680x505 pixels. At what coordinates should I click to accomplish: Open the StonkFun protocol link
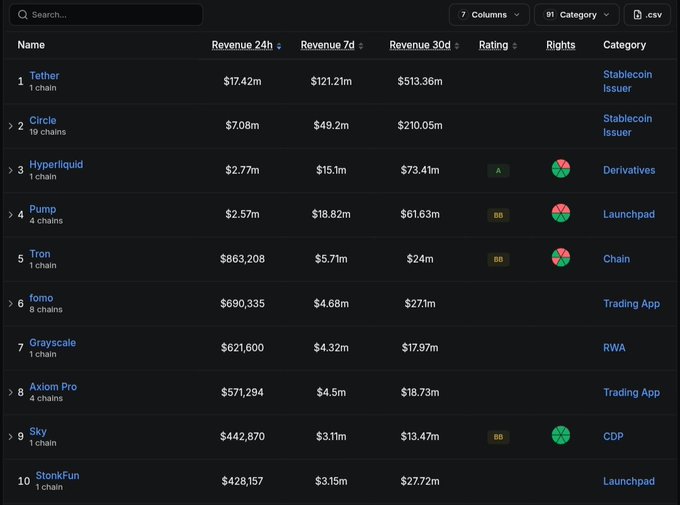click(57, 475)
